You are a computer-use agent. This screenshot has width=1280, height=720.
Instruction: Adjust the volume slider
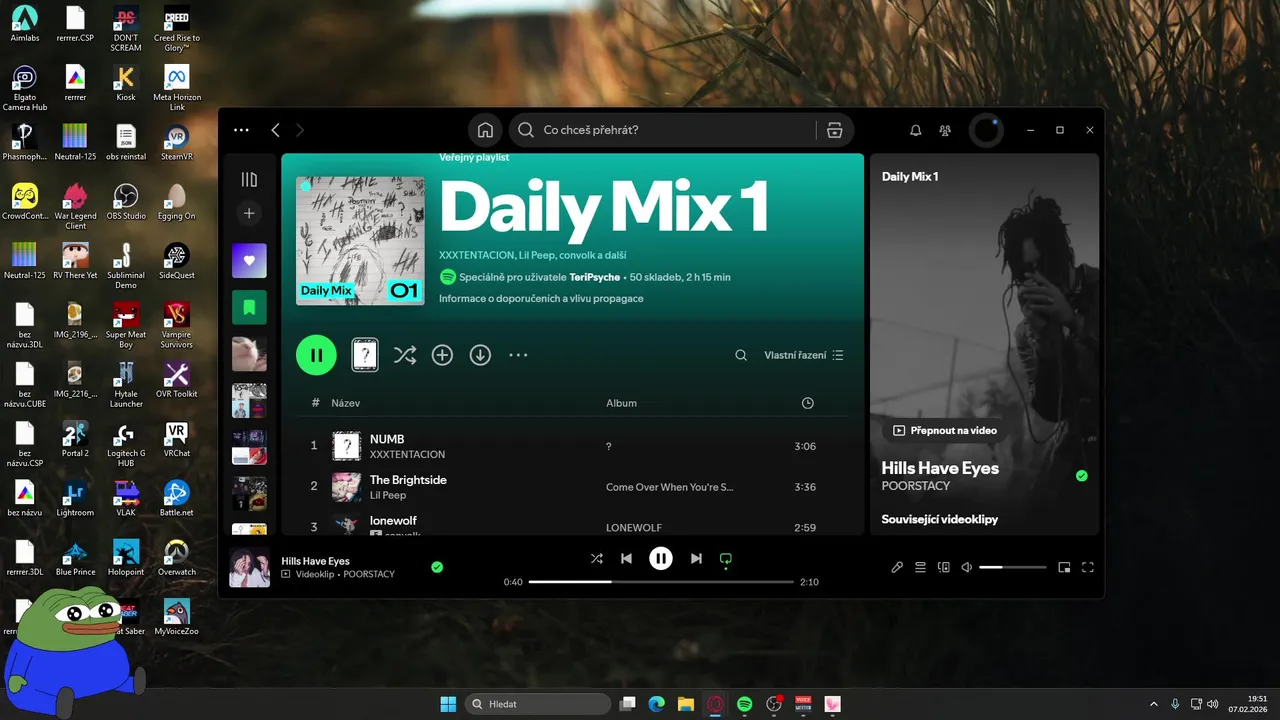1012,567
